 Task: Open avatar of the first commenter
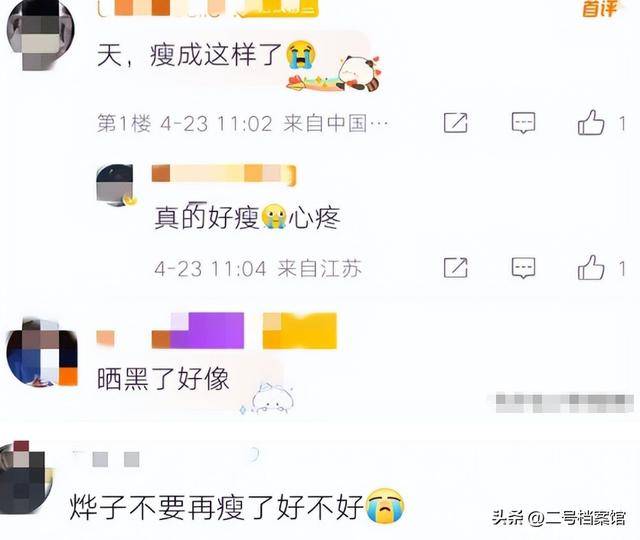40,35
